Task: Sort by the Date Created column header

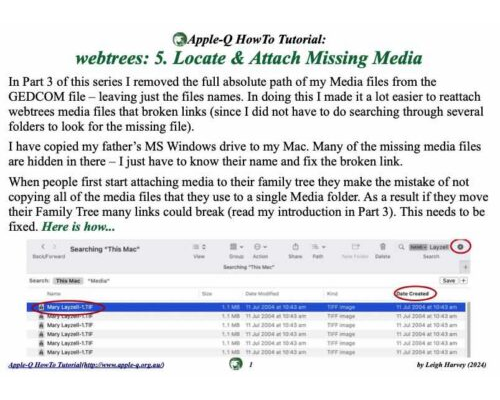Action: (413, 294)
